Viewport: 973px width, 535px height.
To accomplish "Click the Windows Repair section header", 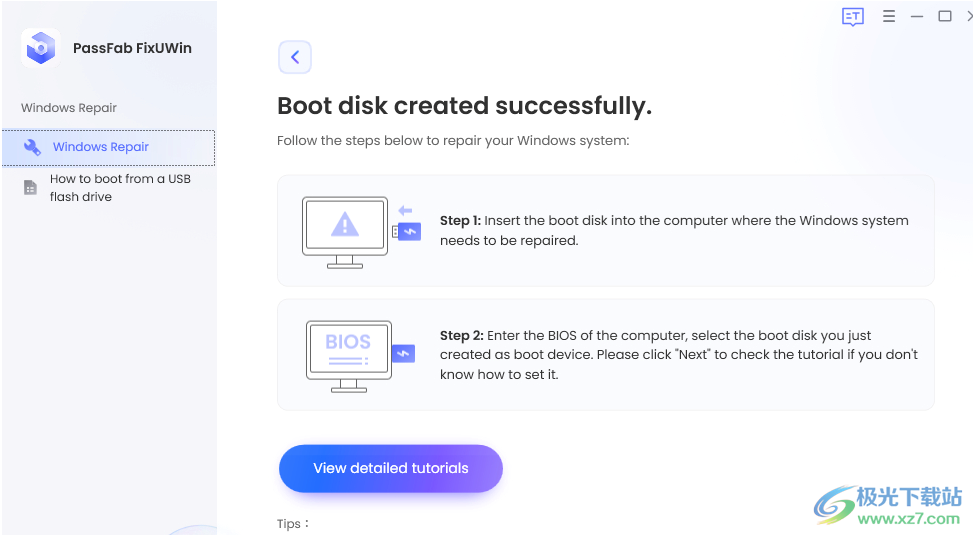I will (x=69, y=107).
